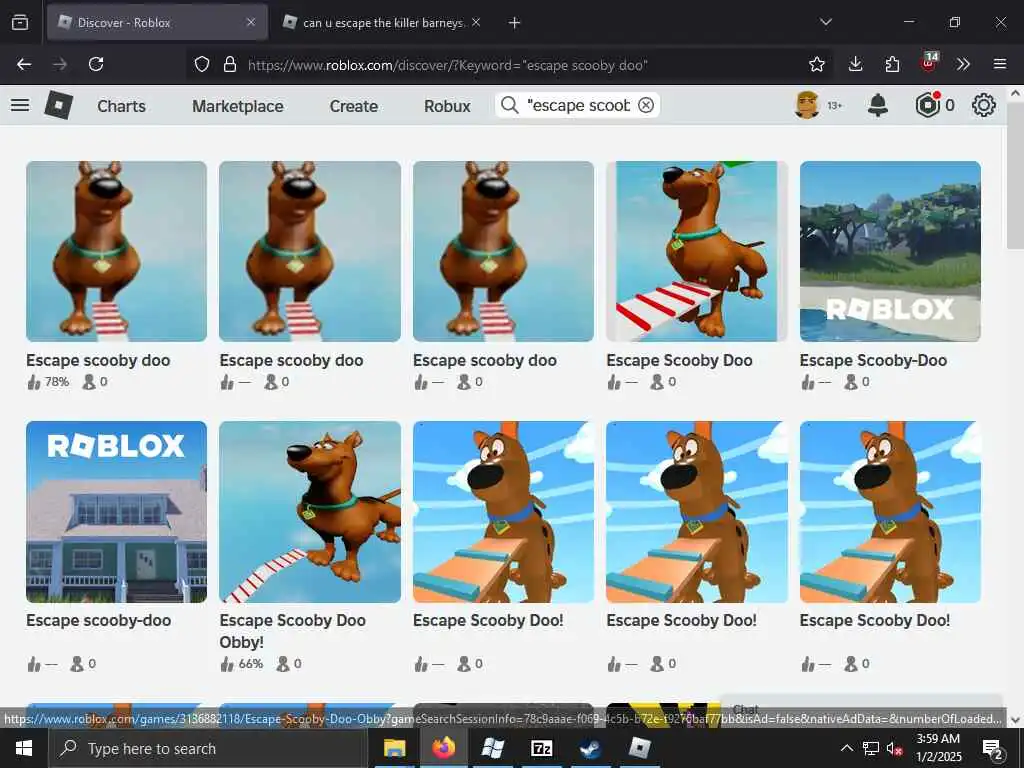Reload the page in Firefox
1024x768 pixels.
pos(96,64)
